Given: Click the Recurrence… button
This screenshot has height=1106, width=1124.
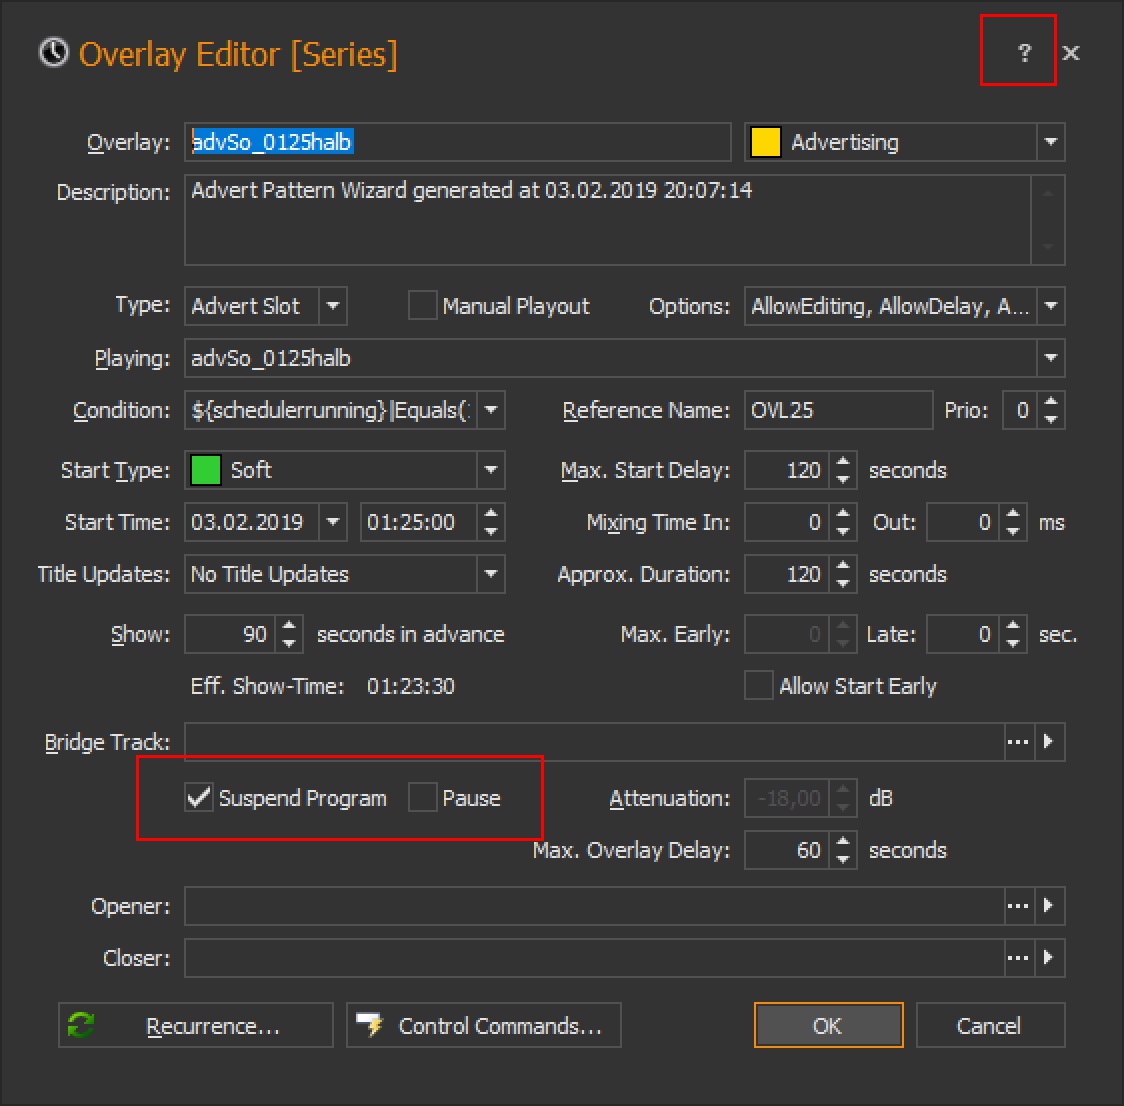Looking at the screenshot, I should [196, 1025].
